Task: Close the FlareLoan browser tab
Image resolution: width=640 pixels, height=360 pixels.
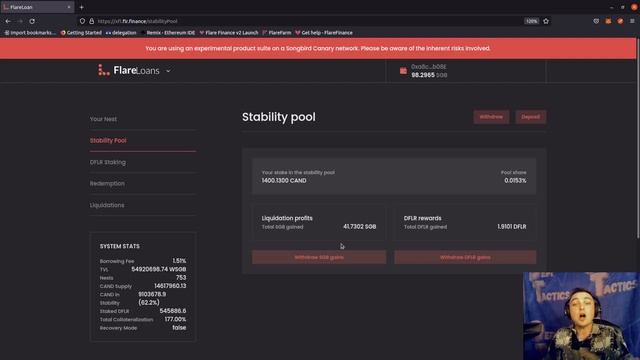Action: tap(69, 7)
